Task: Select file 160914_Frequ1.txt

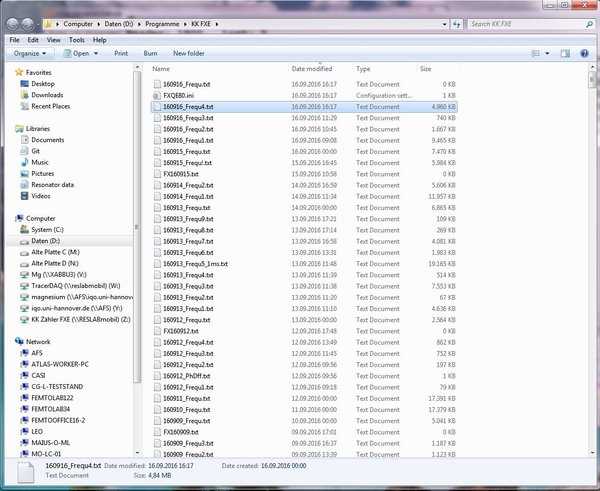Action: pos(304,196)
